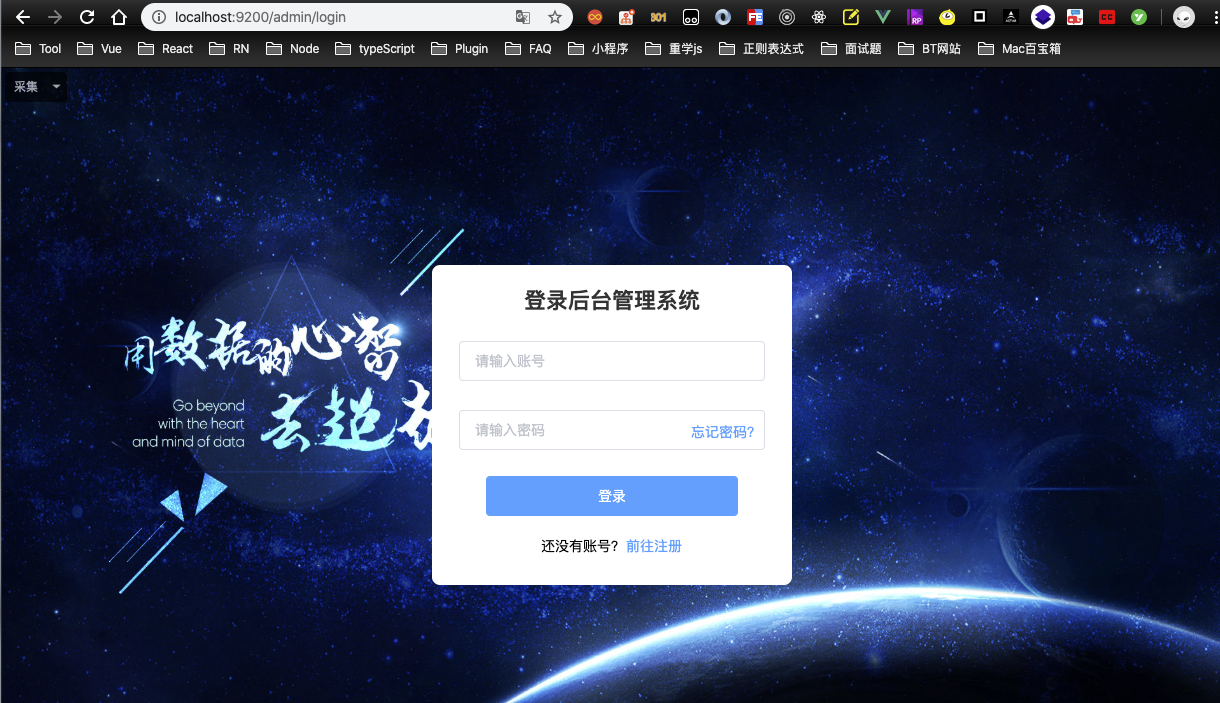Image resolution: width=1220 pixels, height=703 pixels.
Task: Open the white square outline extension
Action: (979, 17)
